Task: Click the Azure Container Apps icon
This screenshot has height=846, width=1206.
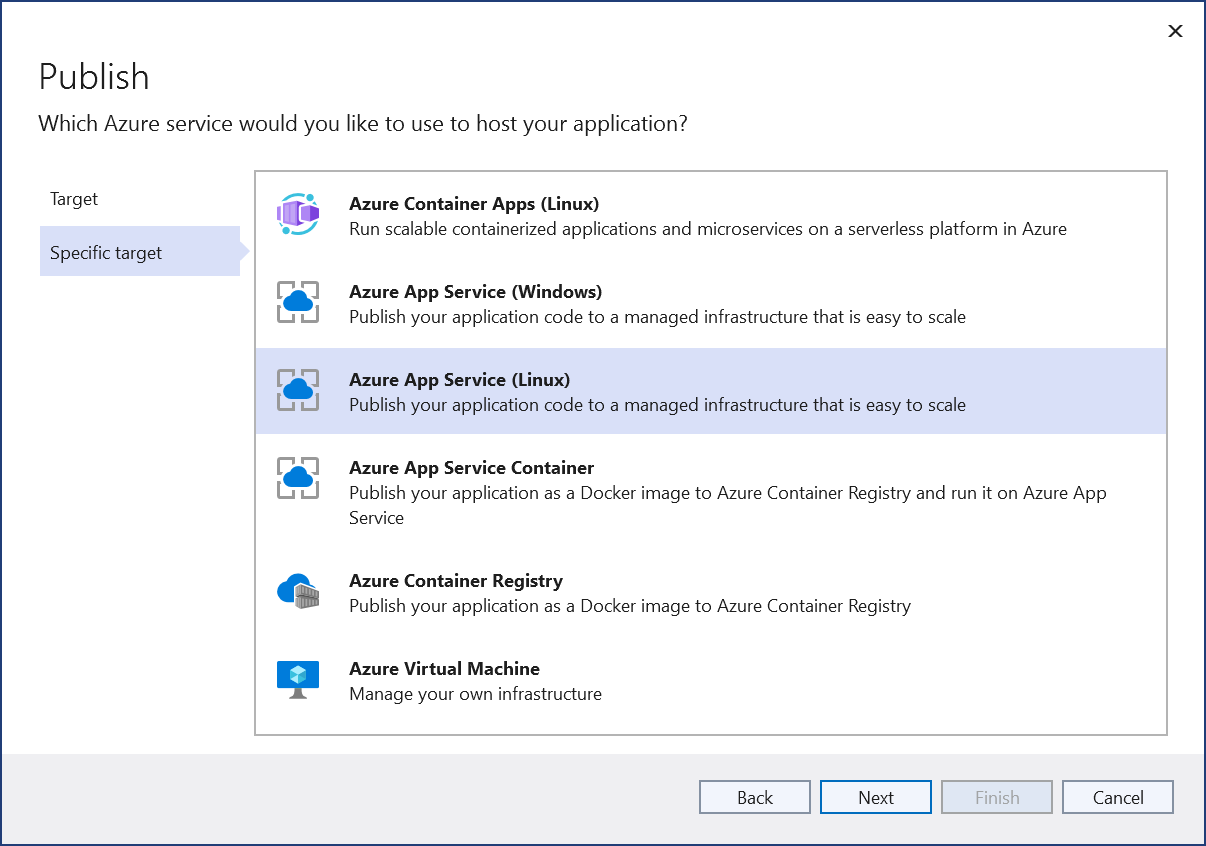Action: [297, 215]
